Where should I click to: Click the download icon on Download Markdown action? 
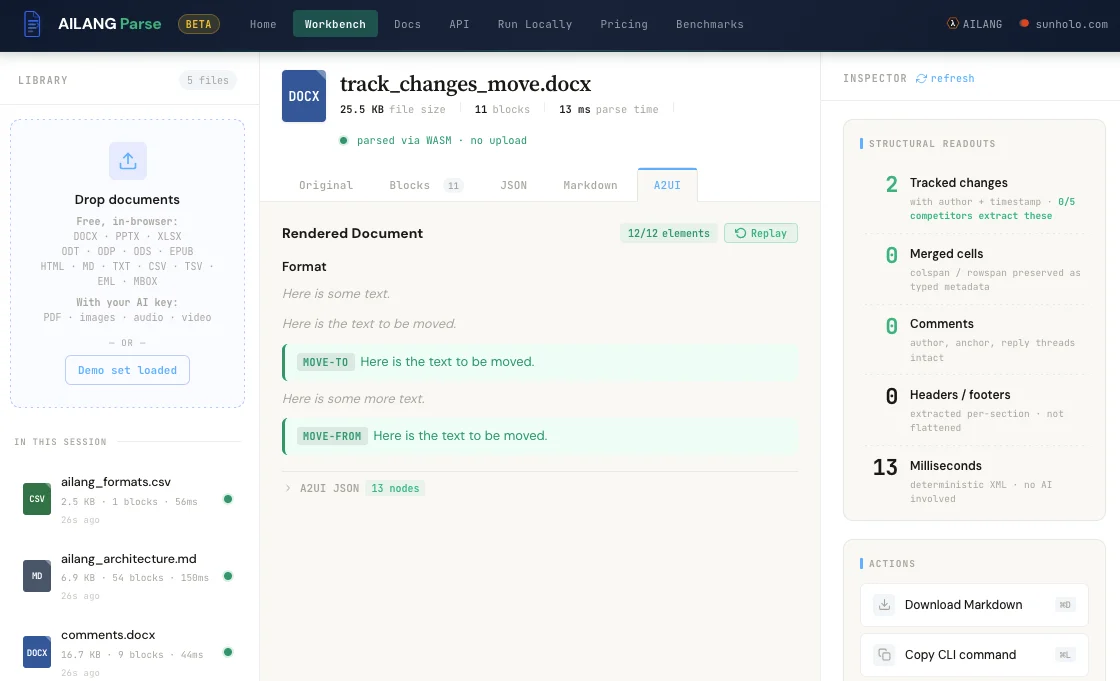884,605
